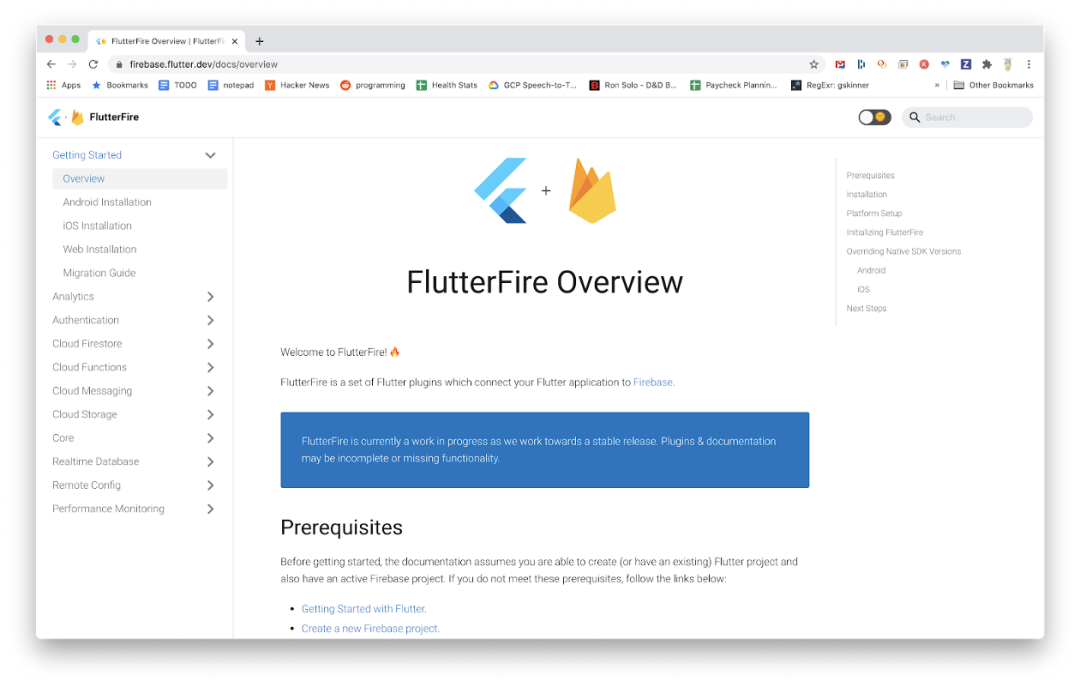Open Web Installation page

[x=99, y=249]
